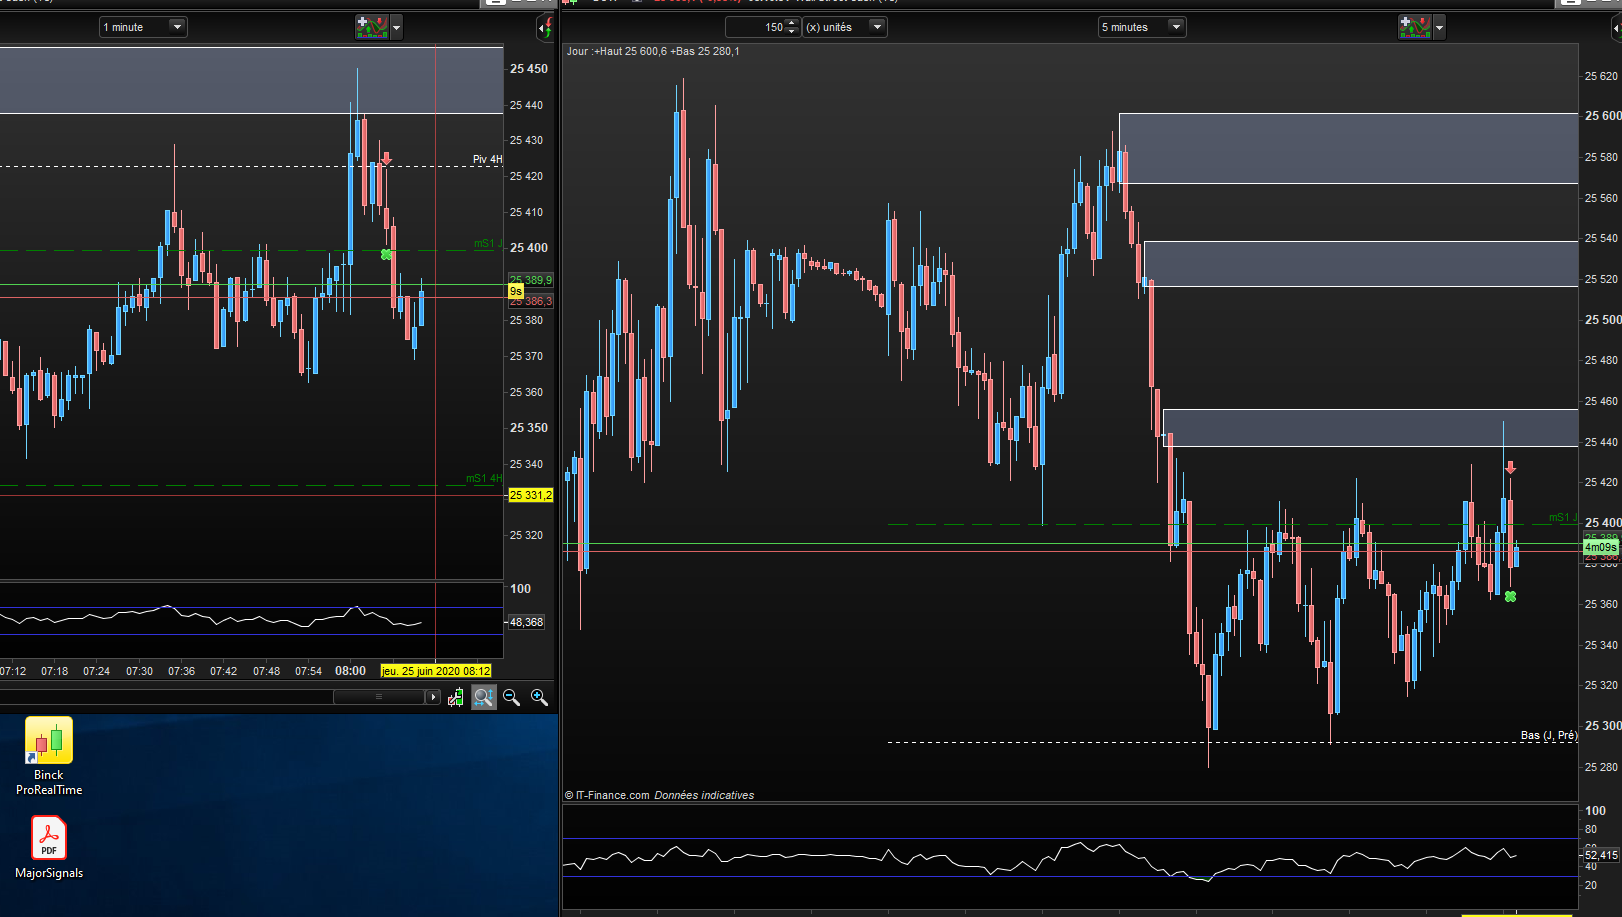This screenshot has height=917, width=1622.
Task: Click the 'Bas (J, Pré)' line label
Action: pyautogui.click(x=1549, y=735)
